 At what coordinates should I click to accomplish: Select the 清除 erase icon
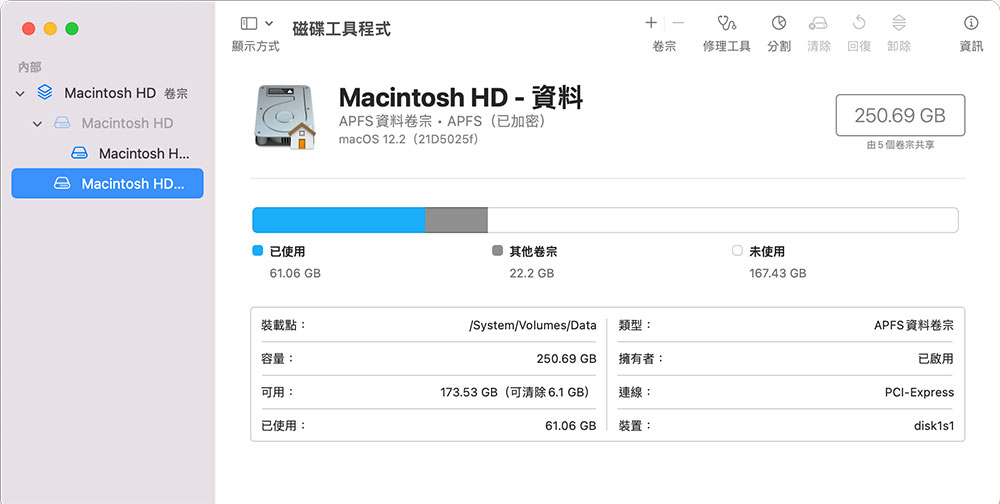tap(818, 24)
